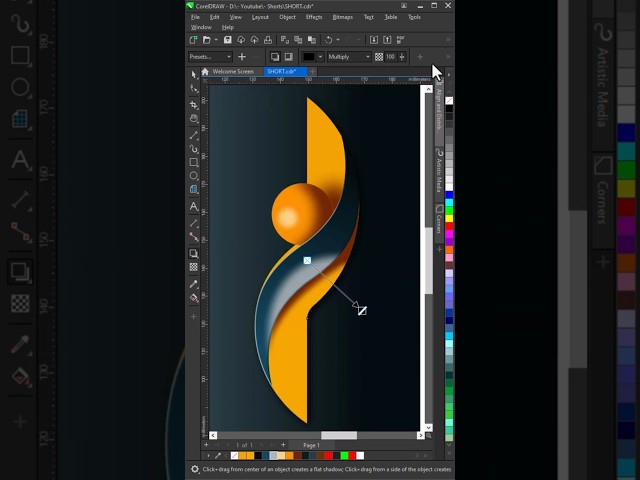Viewport: 640px width, 480px height.
Task: Click the Paste icon in standard toolbar
Action: click(312, 40)
